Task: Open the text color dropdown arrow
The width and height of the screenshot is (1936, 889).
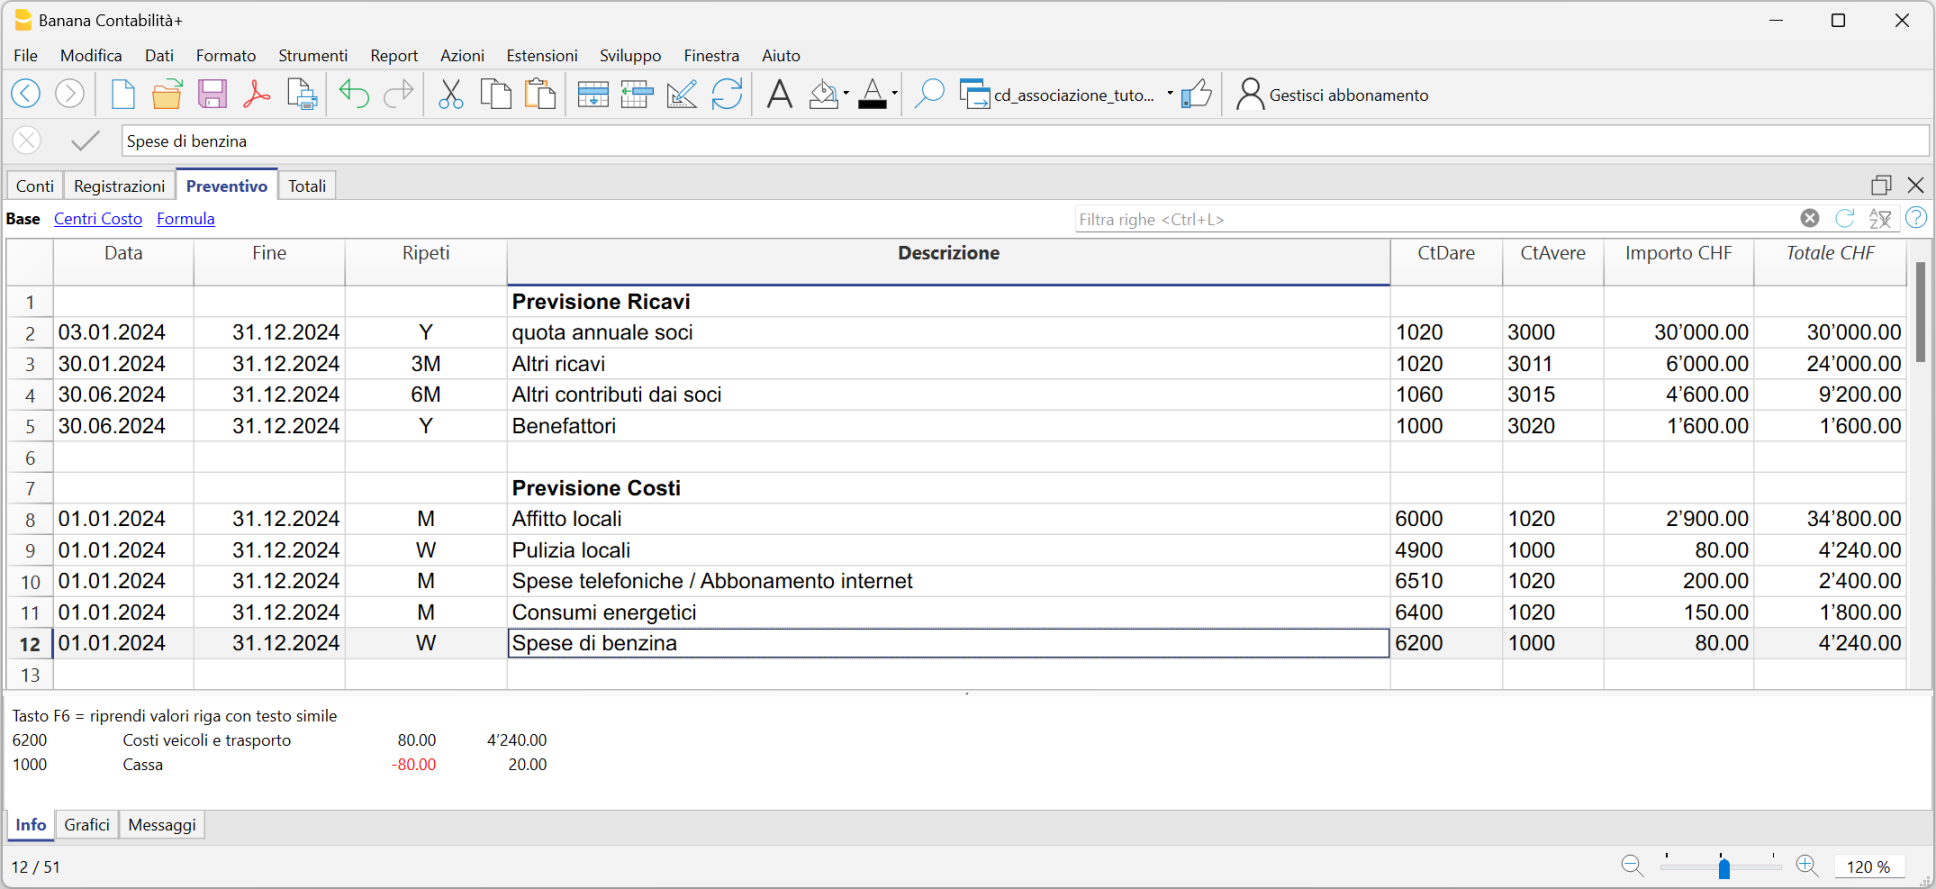Action: 894,94
